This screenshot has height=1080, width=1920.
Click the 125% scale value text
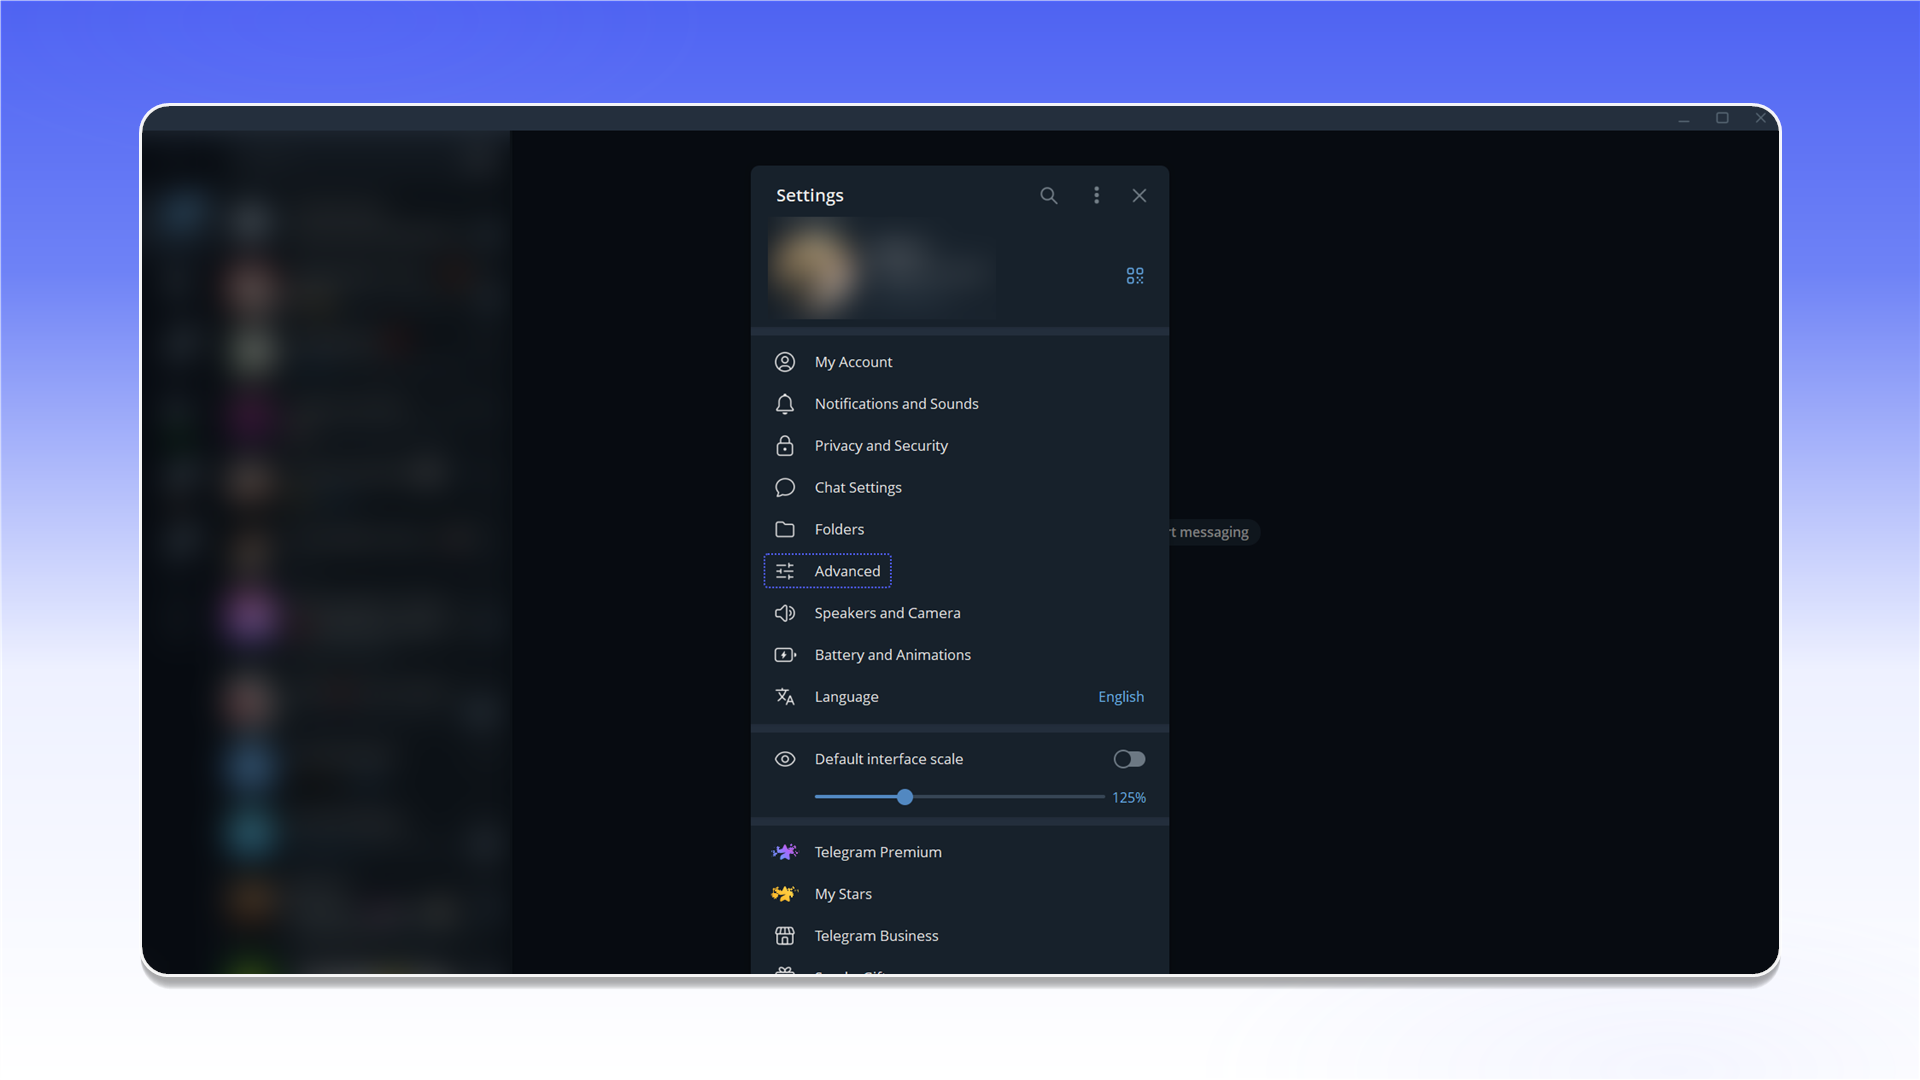(1129, 798)
